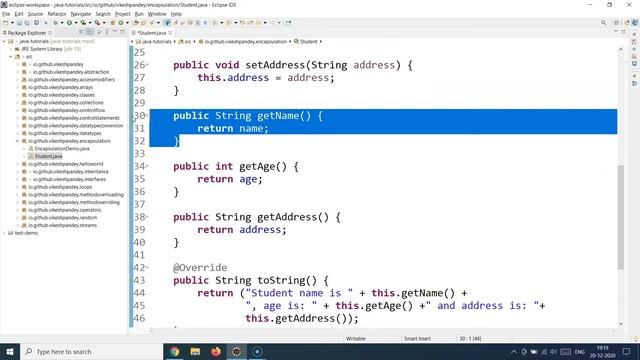Open Package Explorer view menu (three dots)
This screenshot has width=640, height=360.
tap(107, 32)
